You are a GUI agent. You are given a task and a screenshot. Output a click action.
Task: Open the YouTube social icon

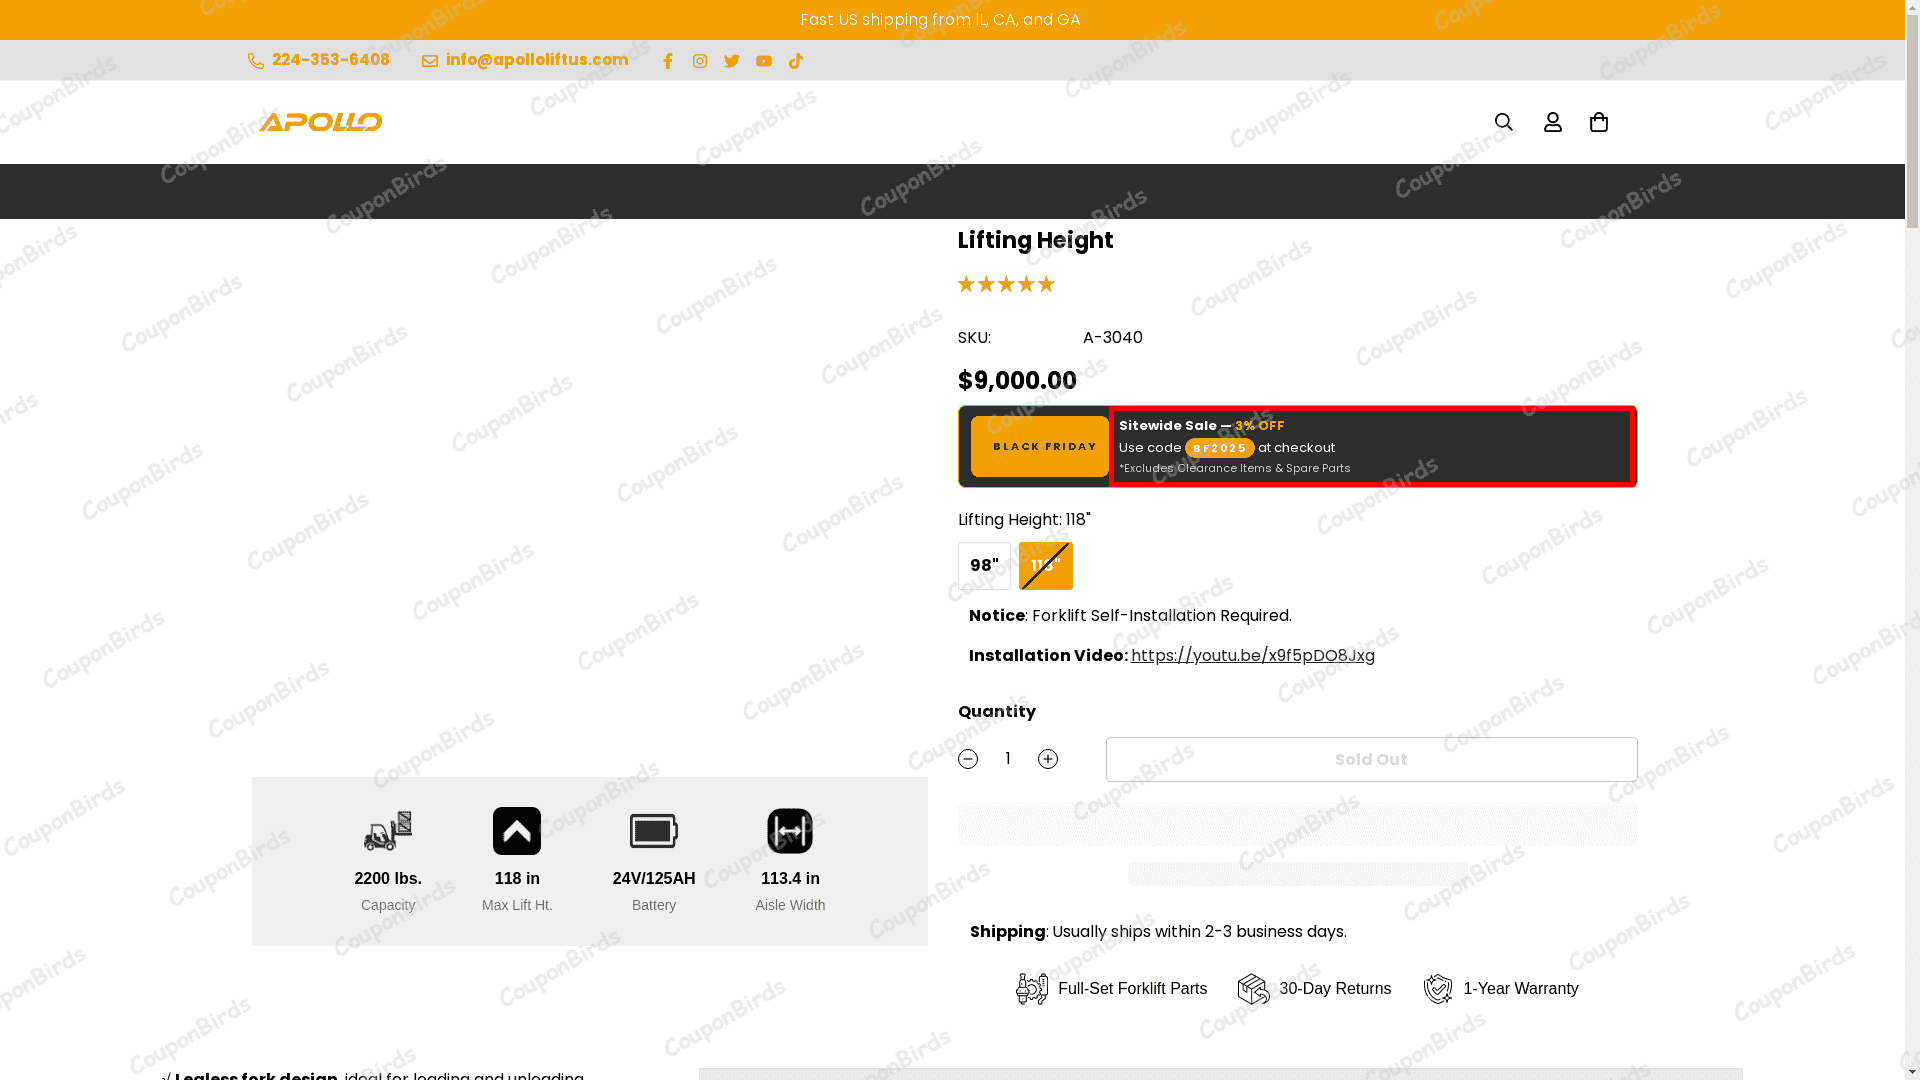pos(764,61)
